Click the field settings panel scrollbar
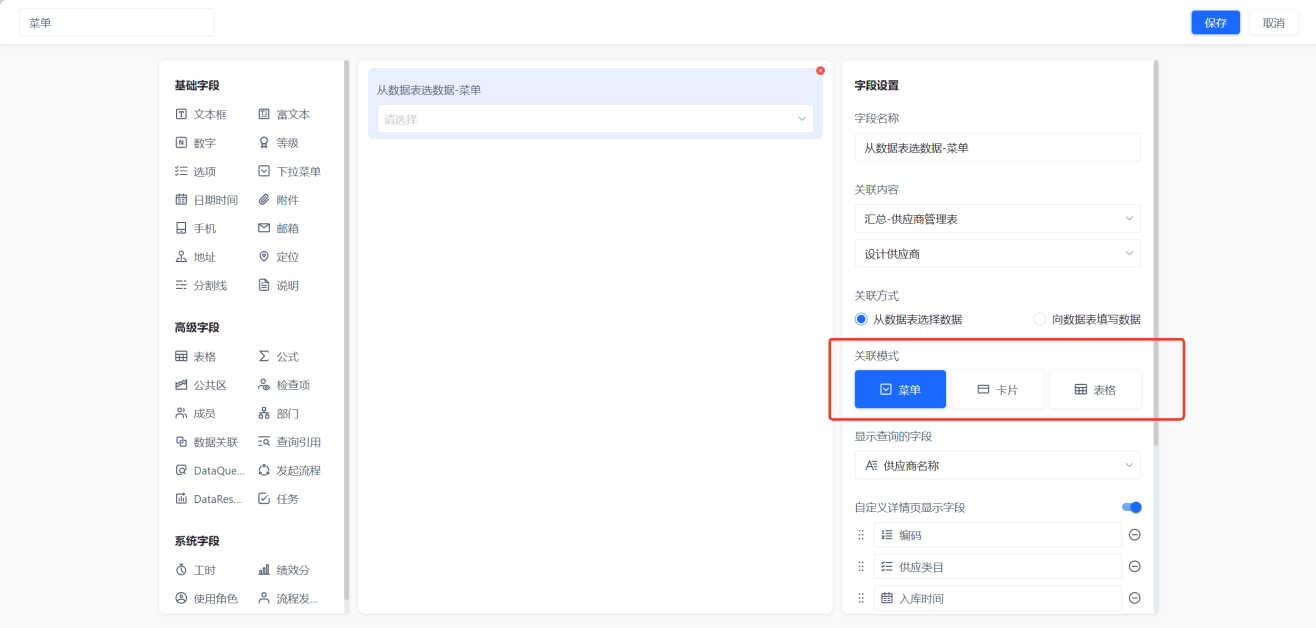The image size is (1316, 628). pos(1156,252)
